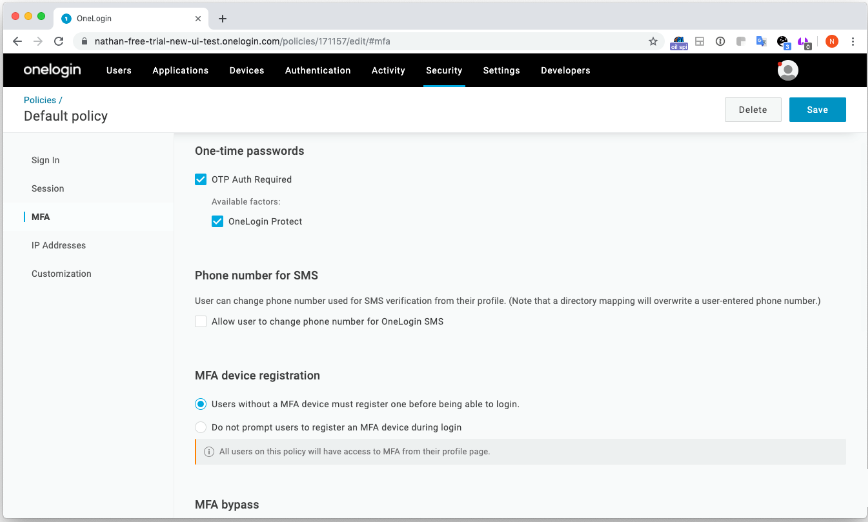The width and height of the screenshot is (868, 522).
Task: Click the onelogin logo
Action: pos(52,70)
